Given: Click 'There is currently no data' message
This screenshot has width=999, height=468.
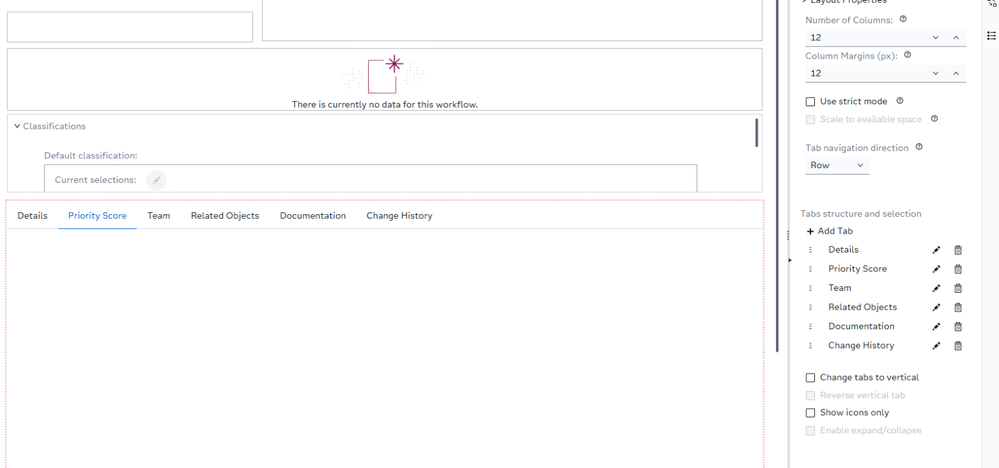Looking at the screenshot, I should [x=385, y=104].
